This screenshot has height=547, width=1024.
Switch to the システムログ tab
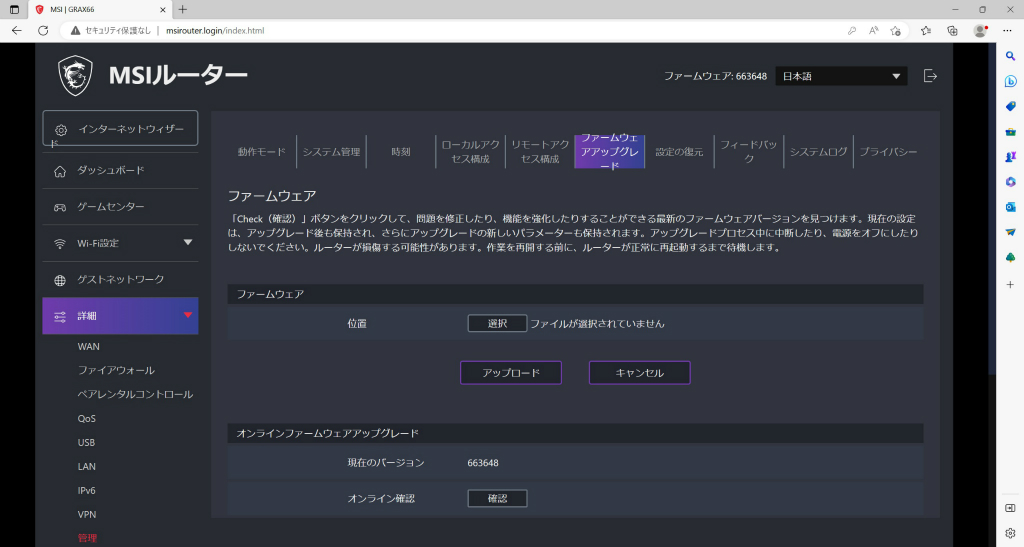click(818, 151)
